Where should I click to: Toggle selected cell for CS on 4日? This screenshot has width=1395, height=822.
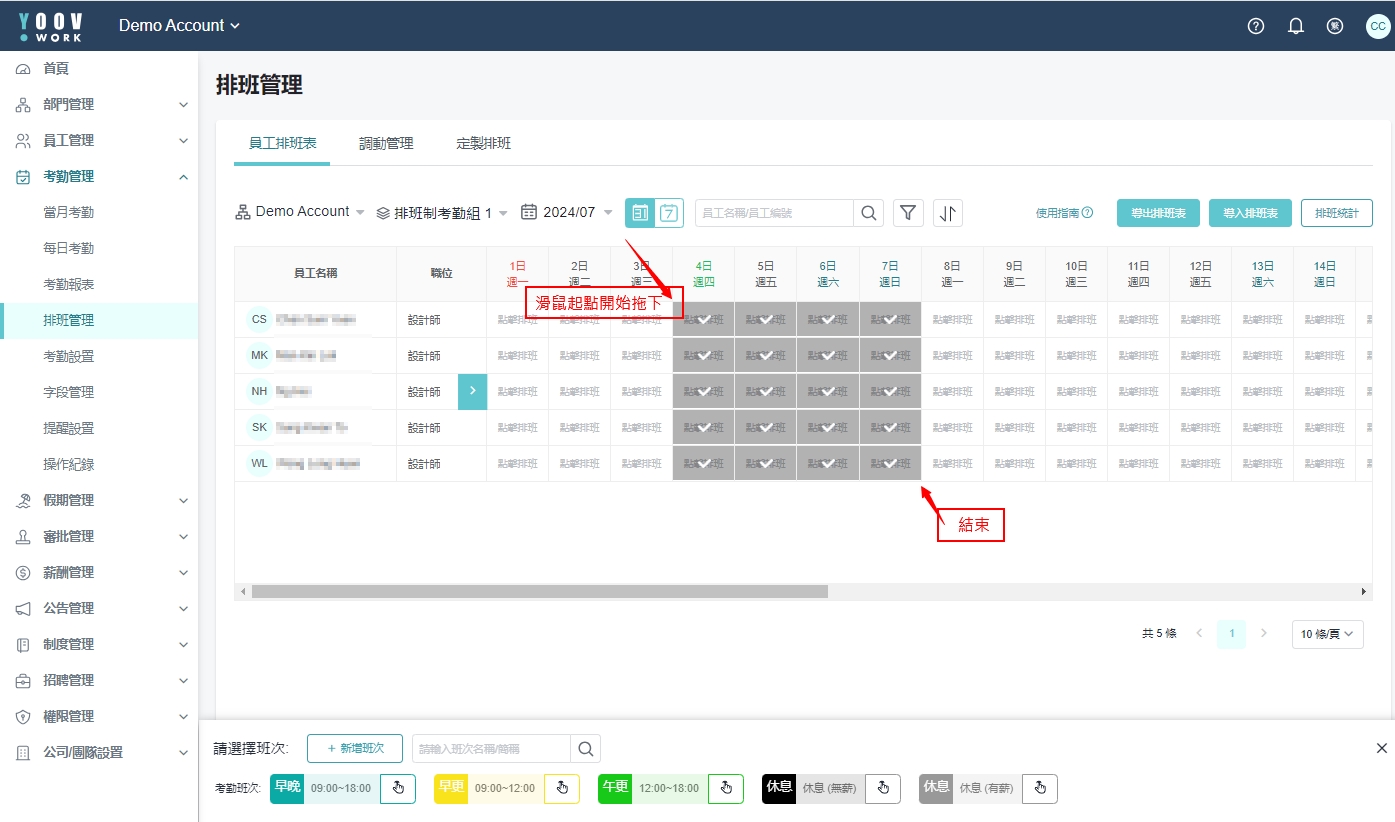[703, 320]
